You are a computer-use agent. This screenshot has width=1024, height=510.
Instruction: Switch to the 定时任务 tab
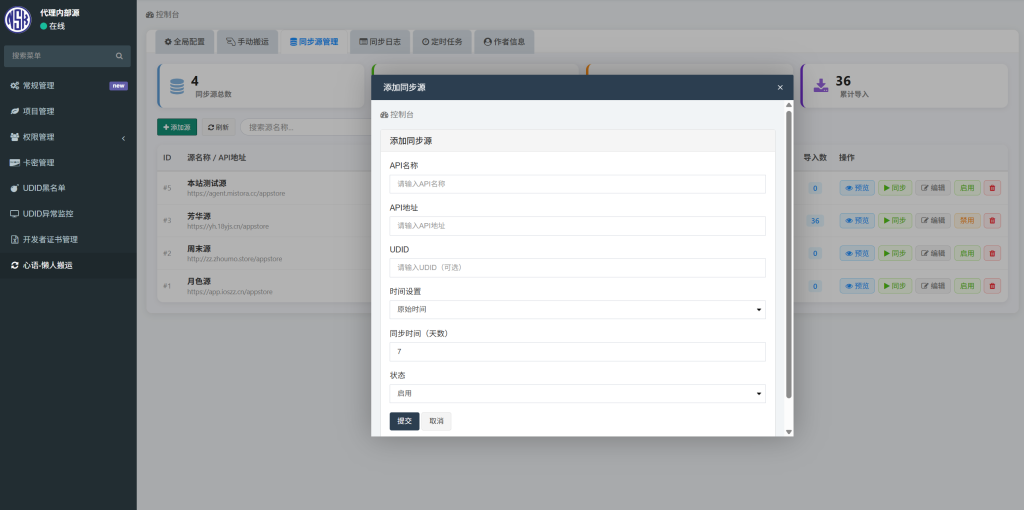441,42
